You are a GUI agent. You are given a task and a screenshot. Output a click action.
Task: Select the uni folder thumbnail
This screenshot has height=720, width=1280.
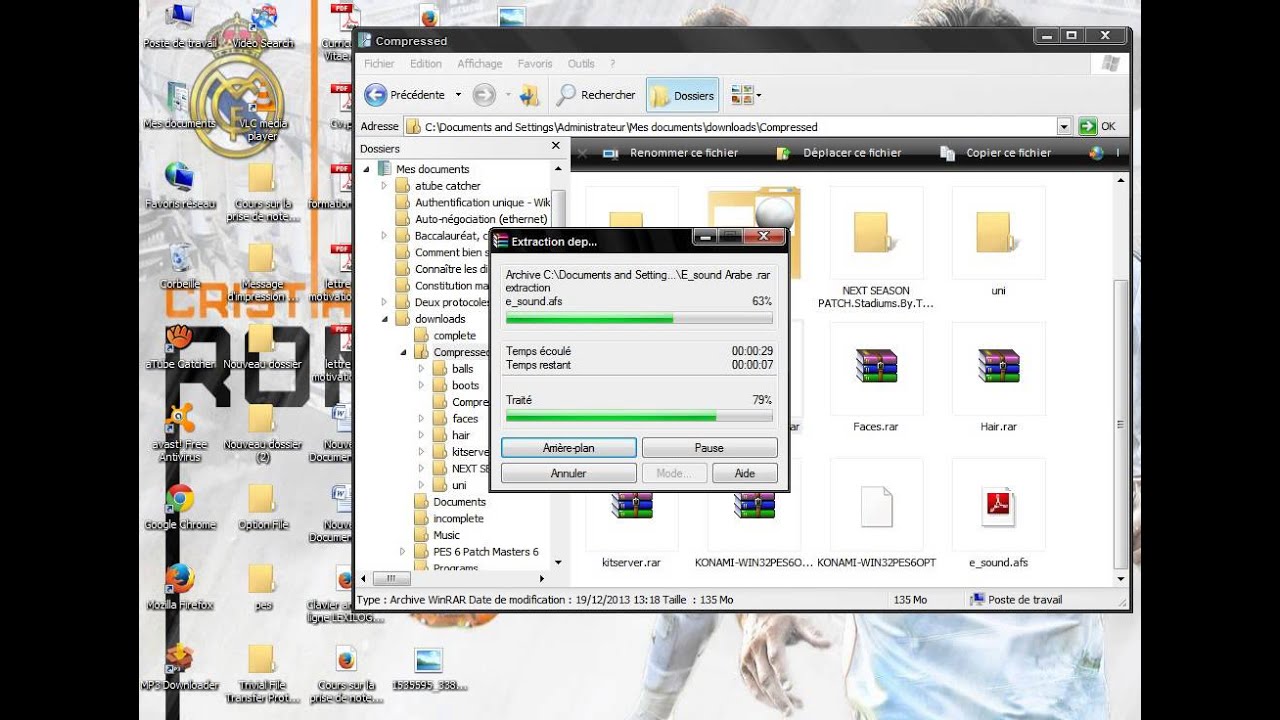(998, 233)
